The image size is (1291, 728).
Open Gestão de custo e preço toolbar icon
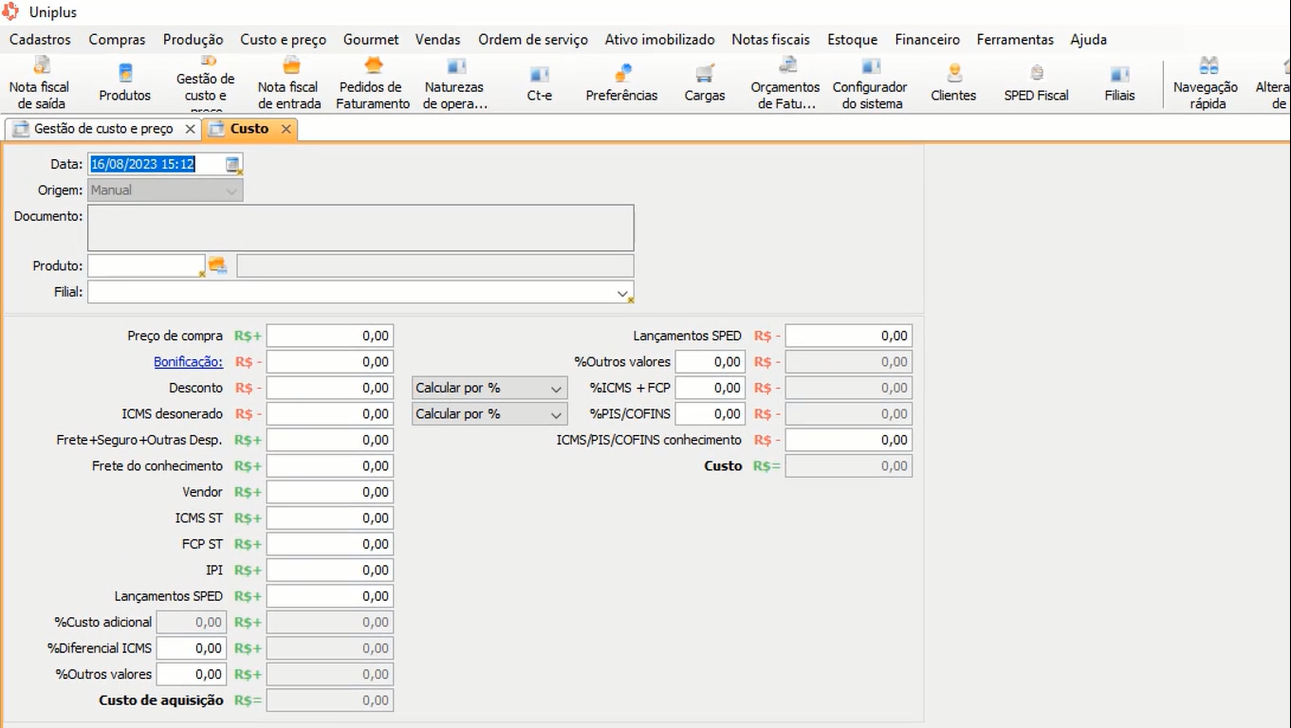point(206,84)
